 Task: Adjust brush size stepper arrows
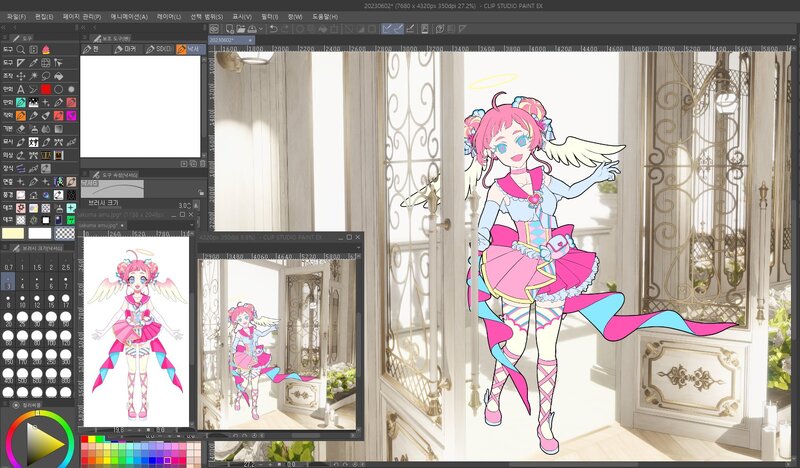pyautogui.click(x=196, y=205)
